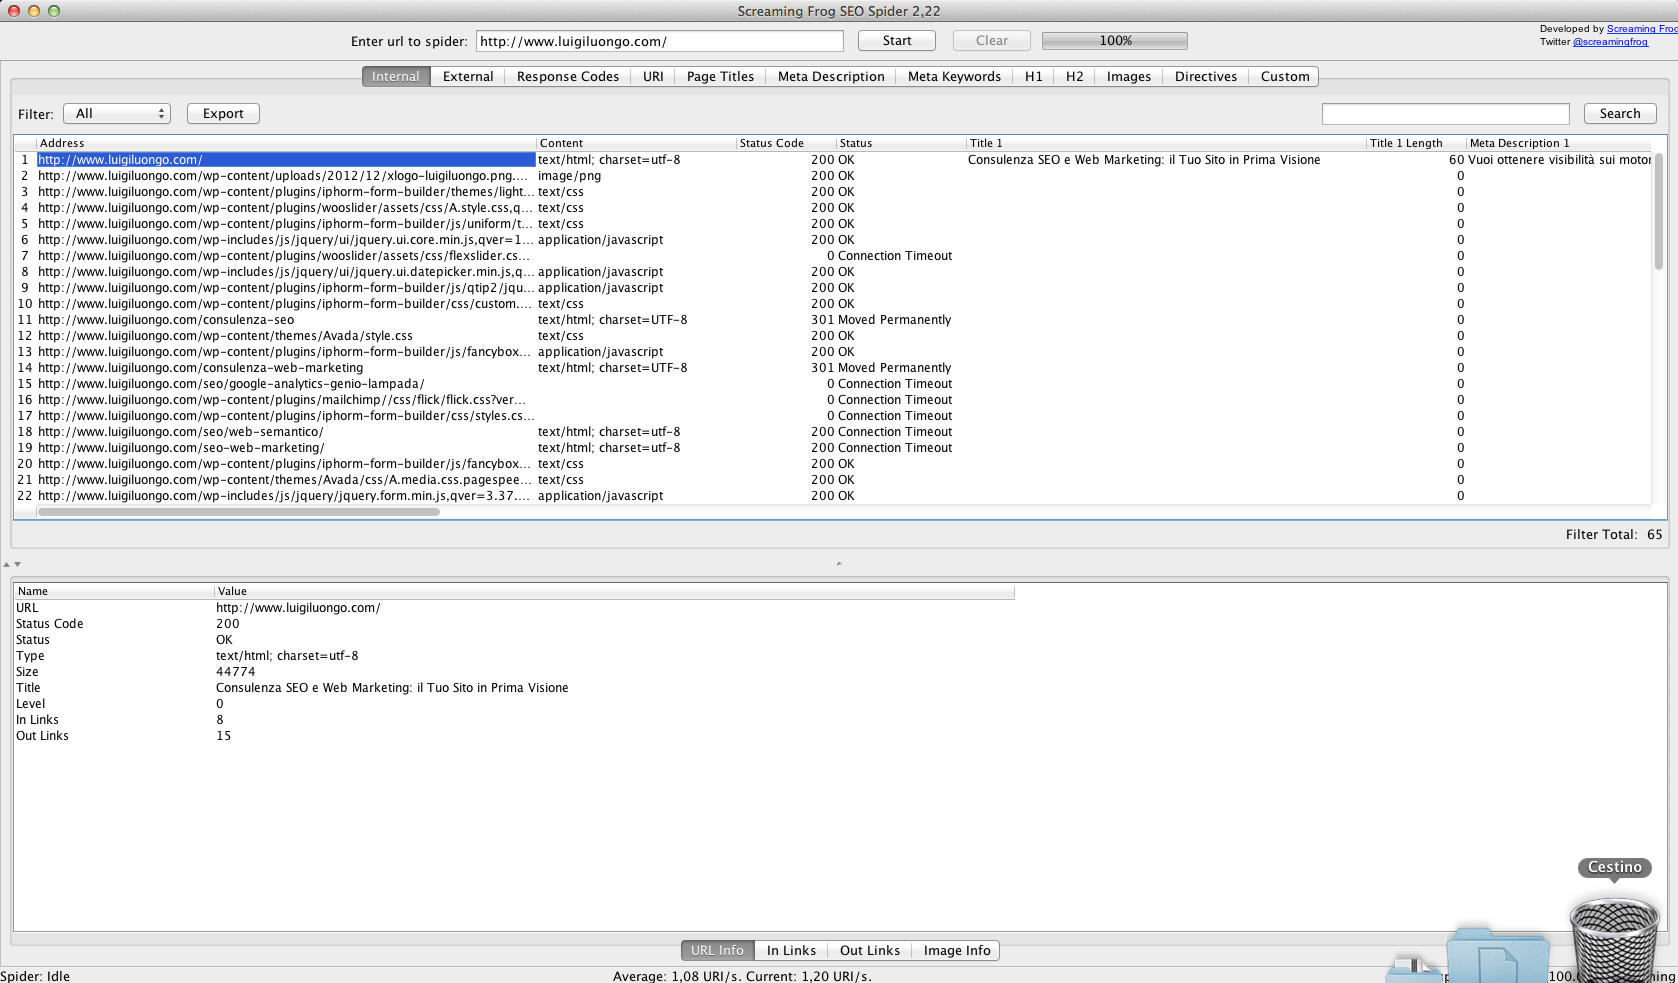Screen dimensions: 1678x983
Task: Select row 16 mailchimp flick.css address
Action: click(x=286, y=400)
